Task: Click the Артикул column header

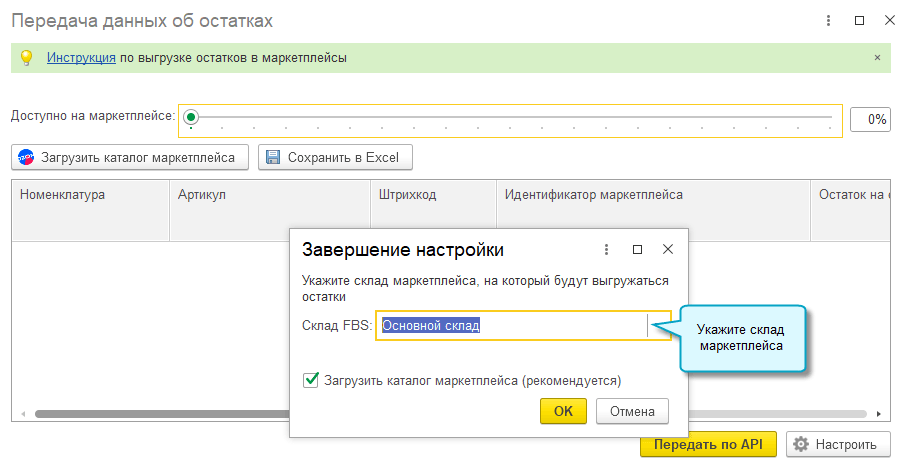Action: pyautogui.click(x=270, y=210)
